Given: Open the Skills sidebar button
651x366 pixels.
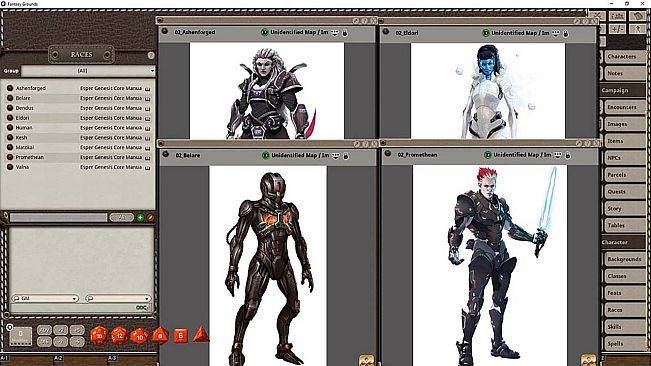Looking at the screenshot, I should [624, 327].
